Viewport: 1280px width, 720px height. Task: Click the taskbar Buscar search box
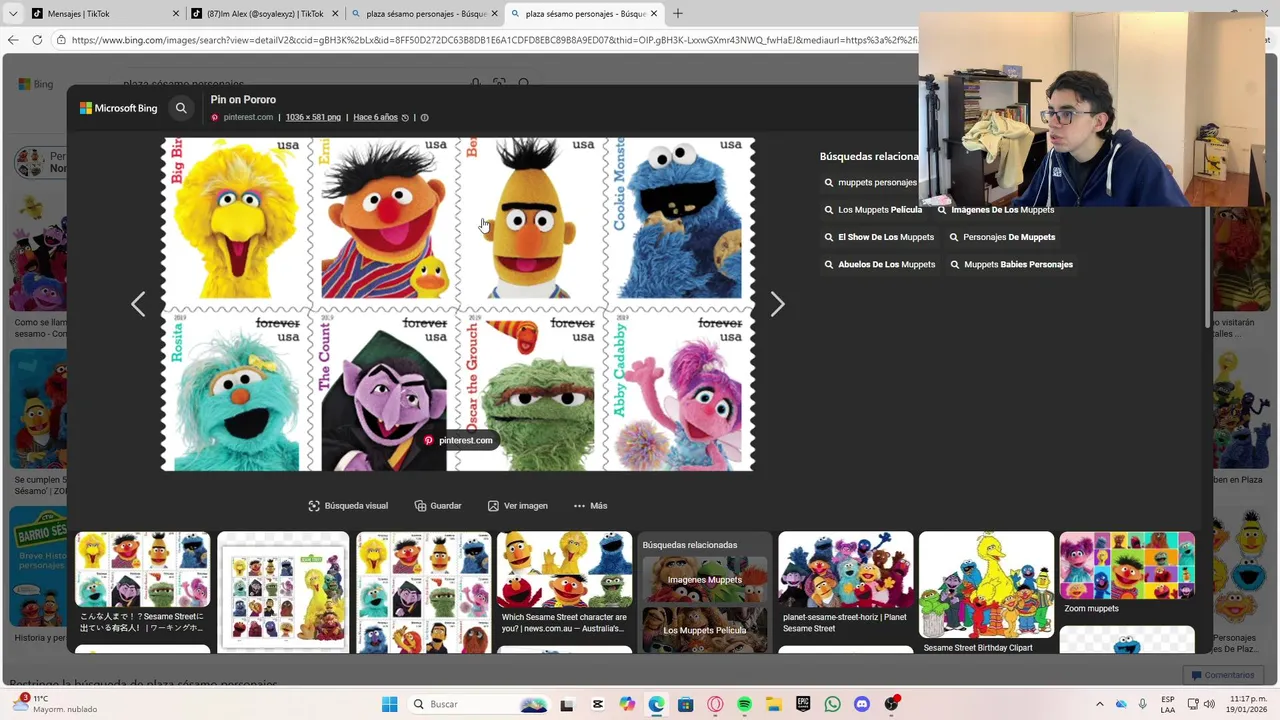point(480,704)
